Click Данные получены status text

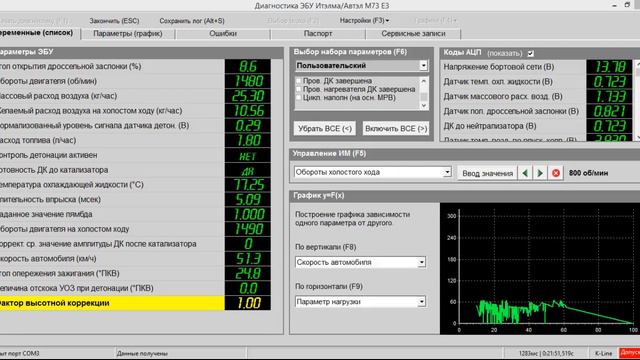coord(142,353)
